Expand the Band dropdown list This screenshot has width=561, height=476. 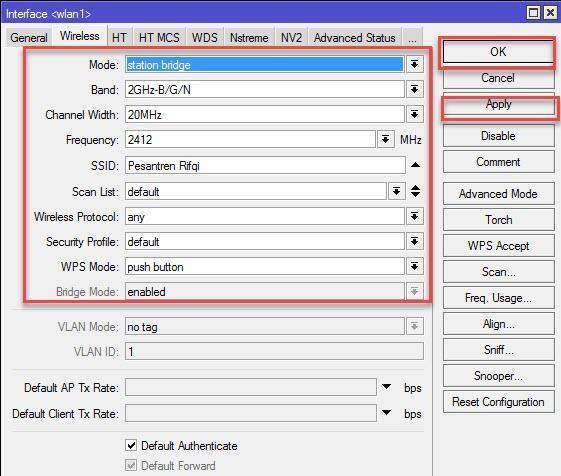pyautogui.click(x=414, y=89)
